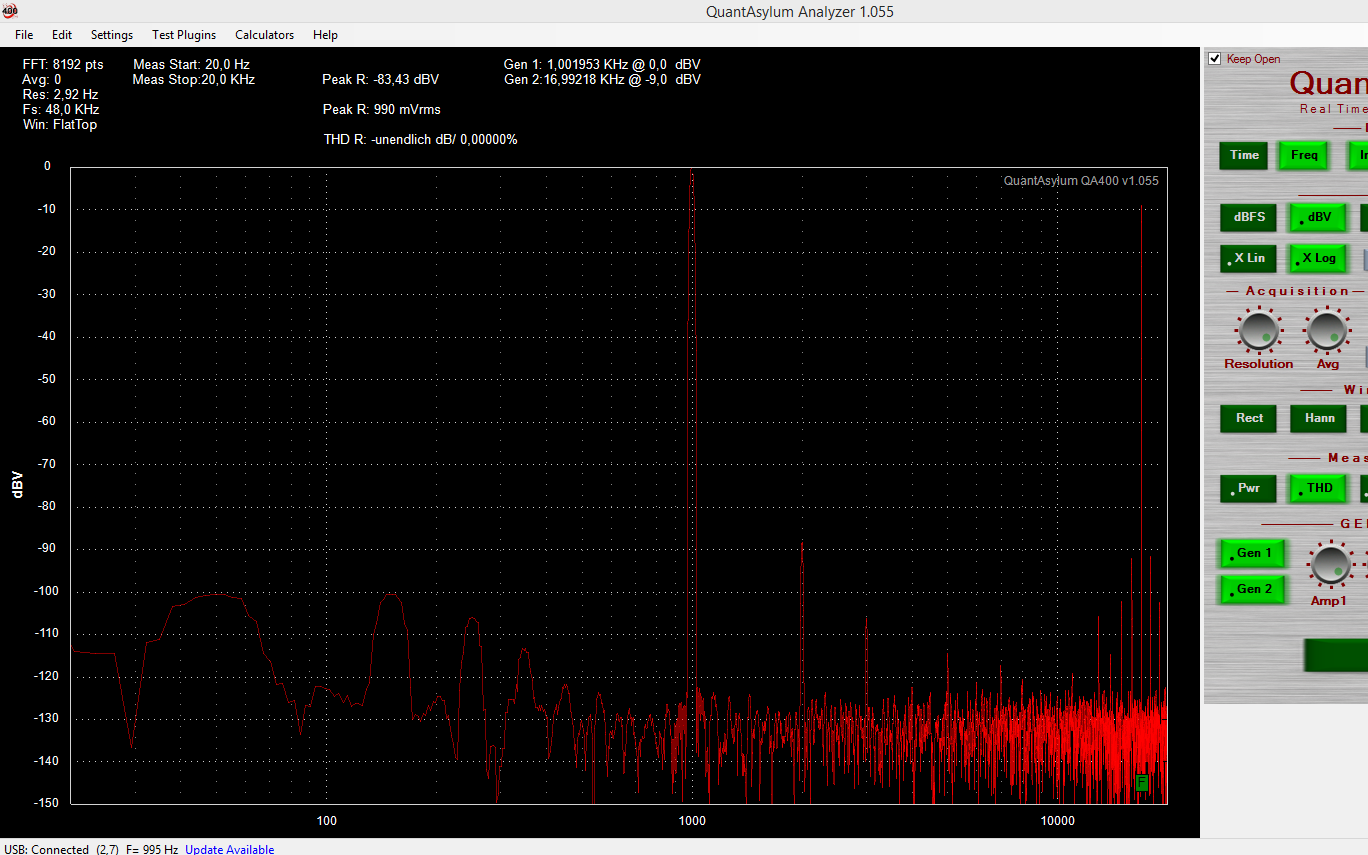Click the dBV vertical axis label

click(x=16, y=485)
